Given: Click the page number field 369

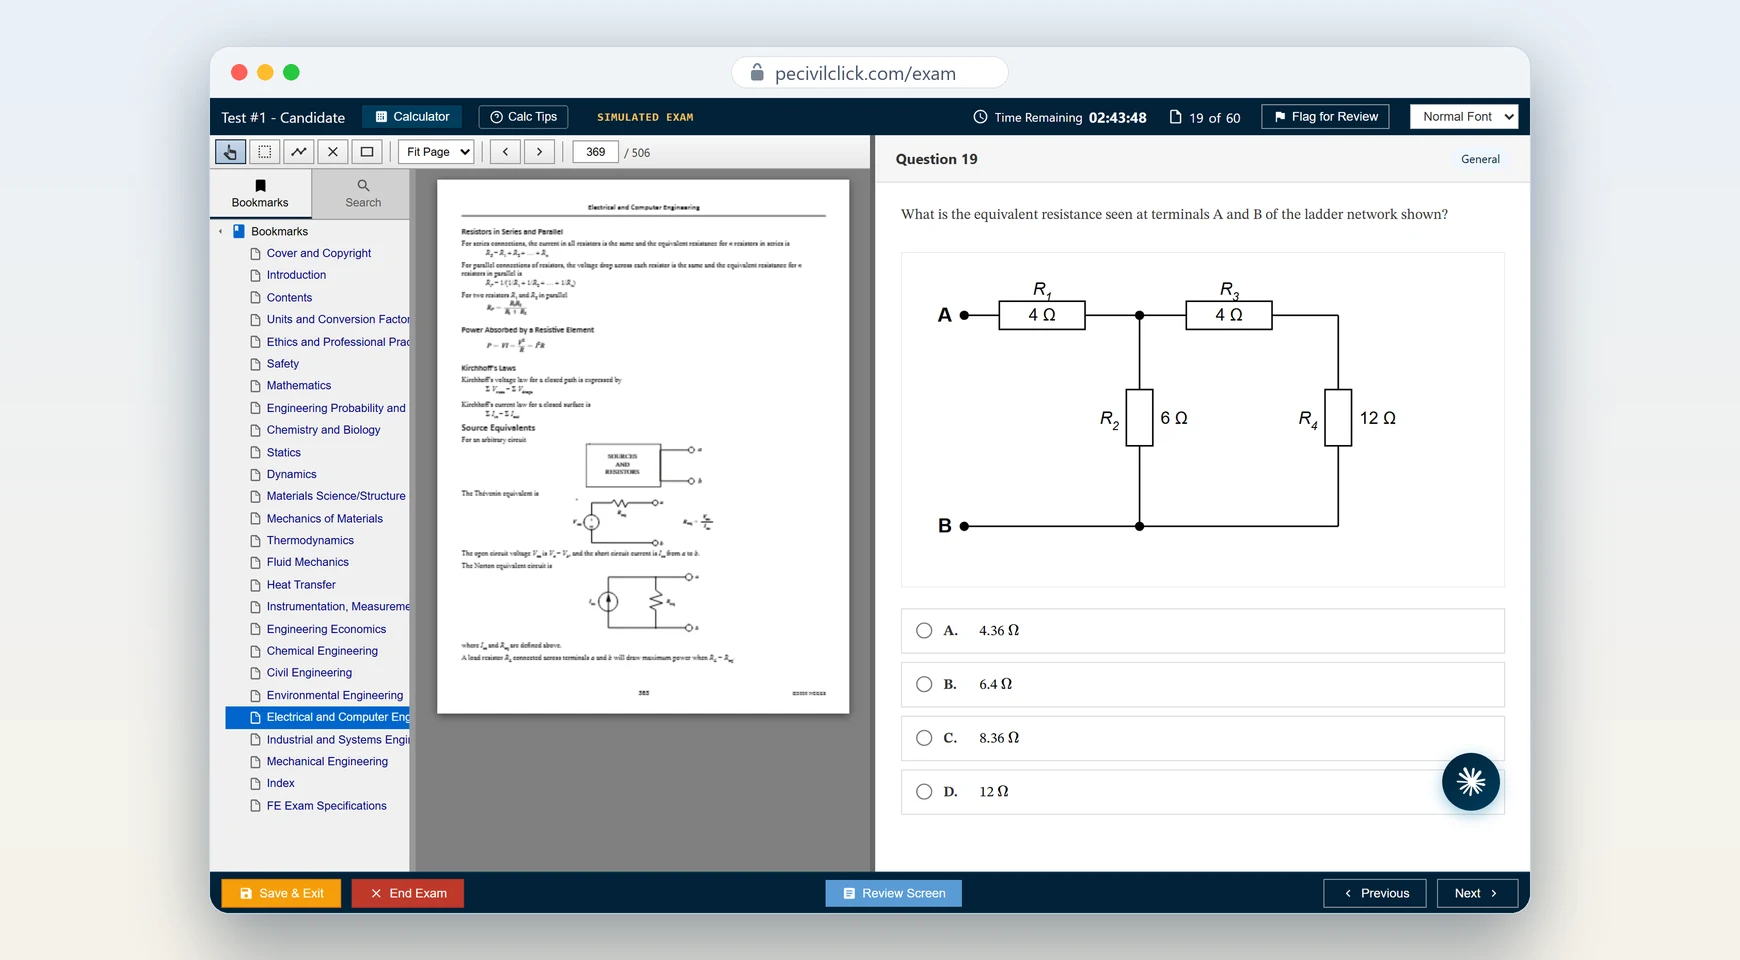Looking at the screenshot, I should pyautogui.click(x=596, y=152).
